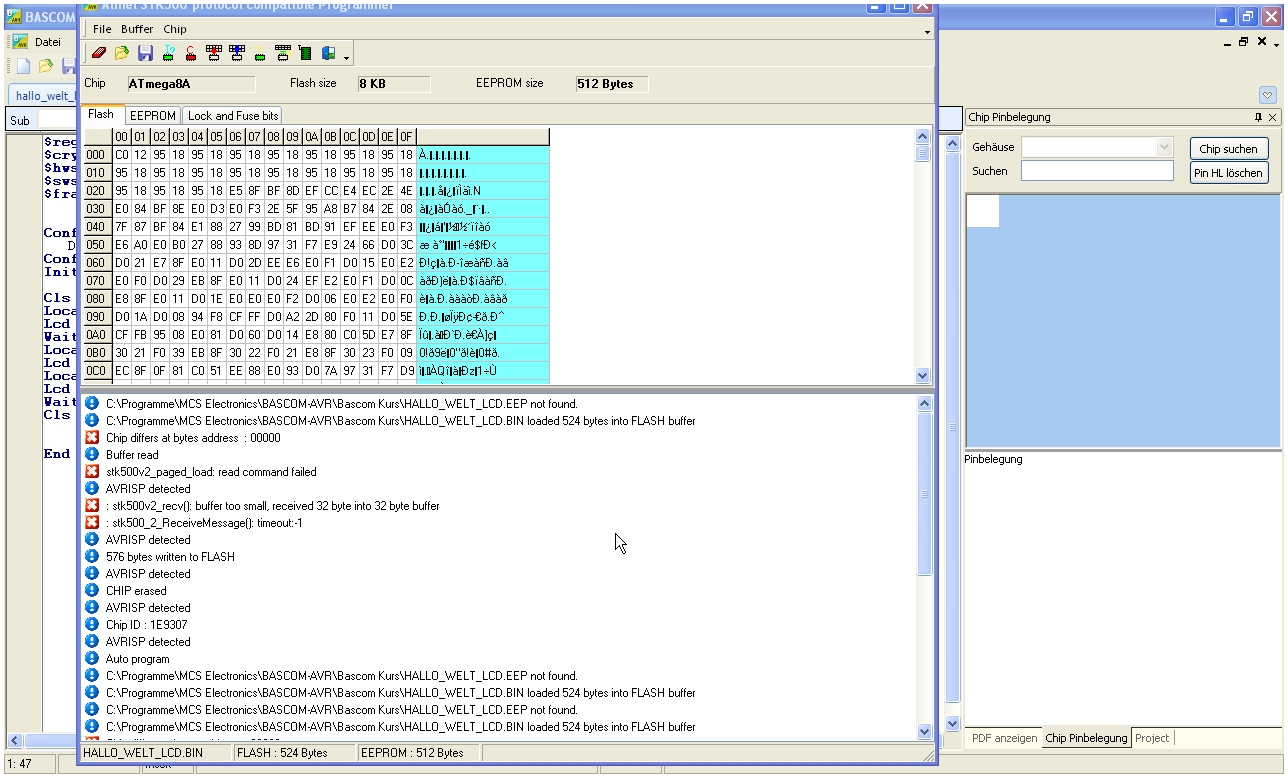Click the hex view scrollbar thumb
1288x778 pixels.
922,153
